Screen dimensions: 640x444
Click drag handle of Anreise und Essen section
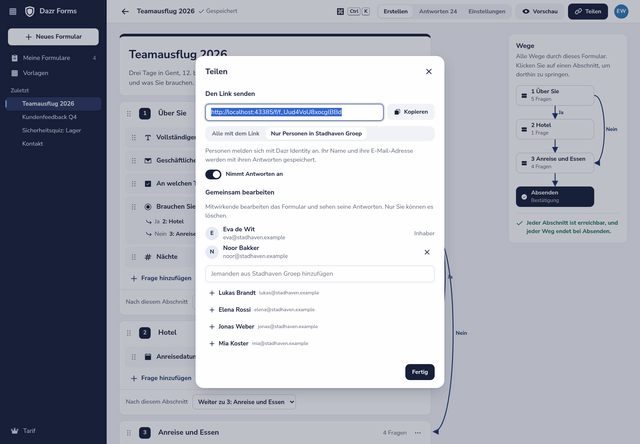(x=129, y=433)
